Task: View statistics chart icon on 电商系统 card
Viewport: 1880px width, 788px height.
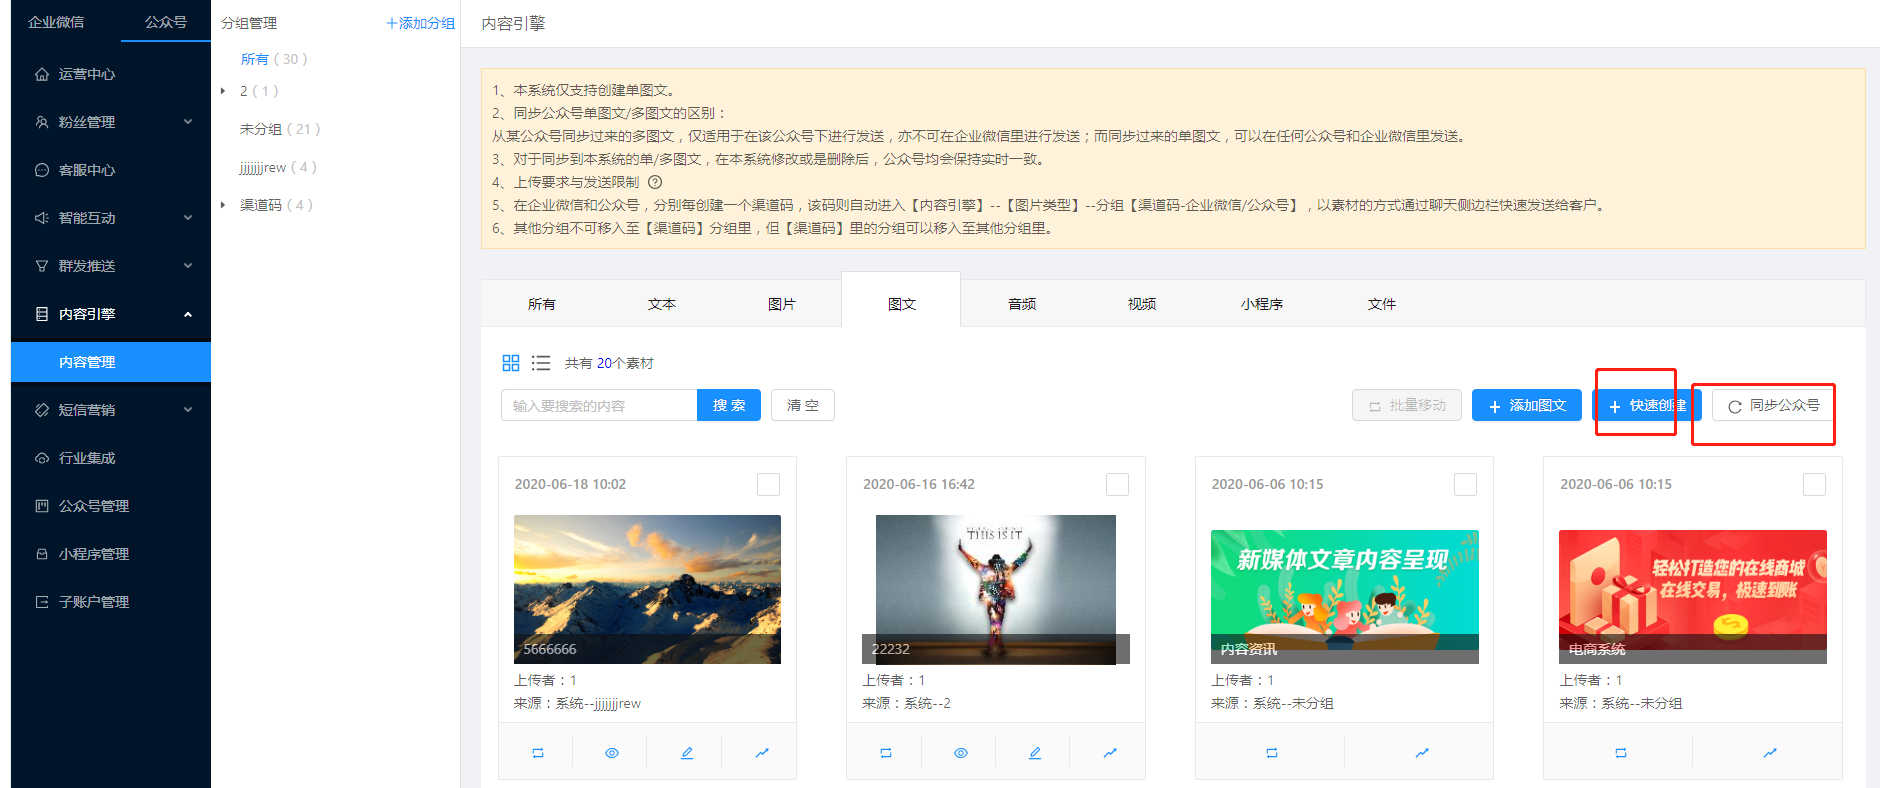Action: 1770,753
